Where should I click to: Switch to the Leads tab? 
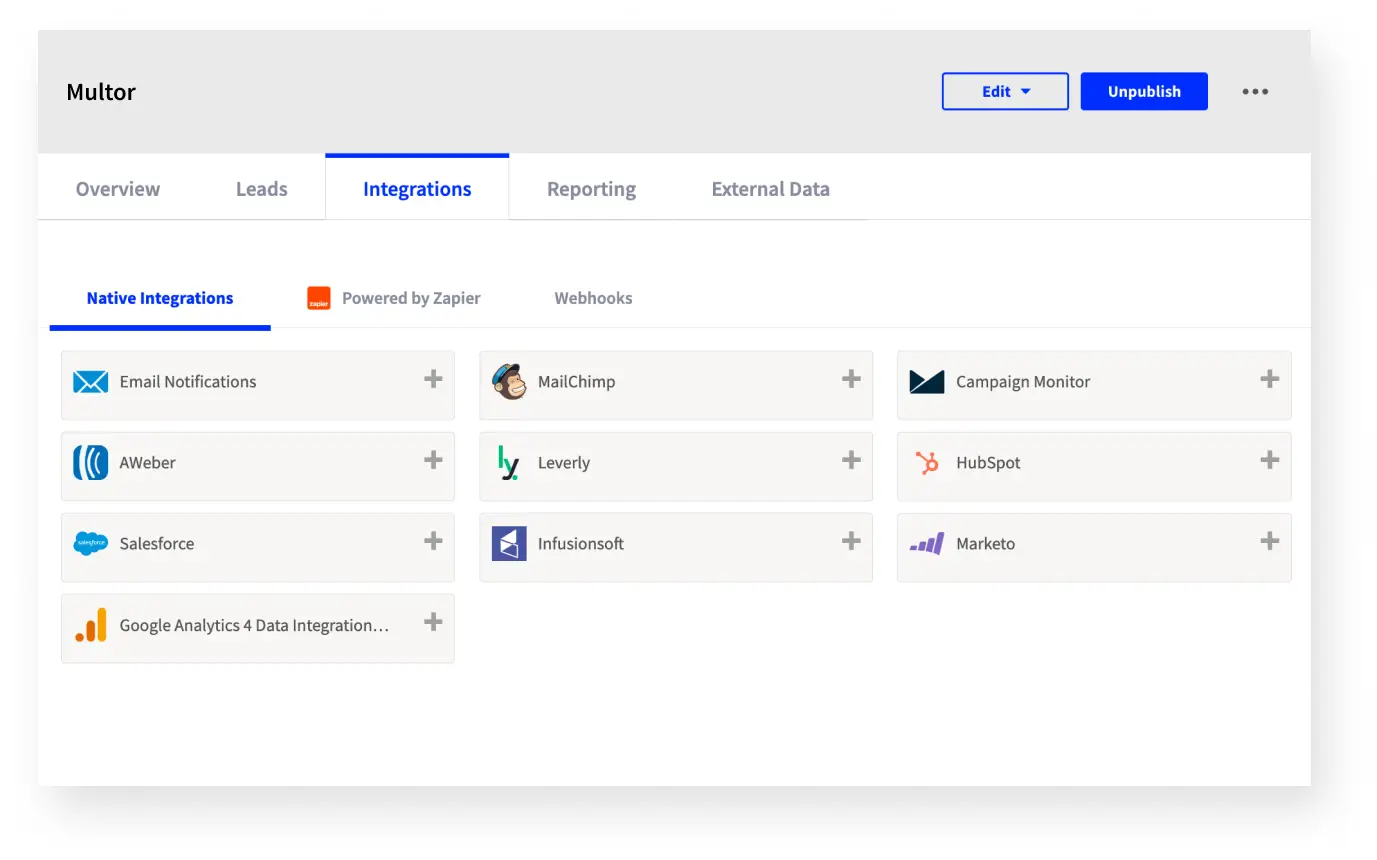coord(262,189)
